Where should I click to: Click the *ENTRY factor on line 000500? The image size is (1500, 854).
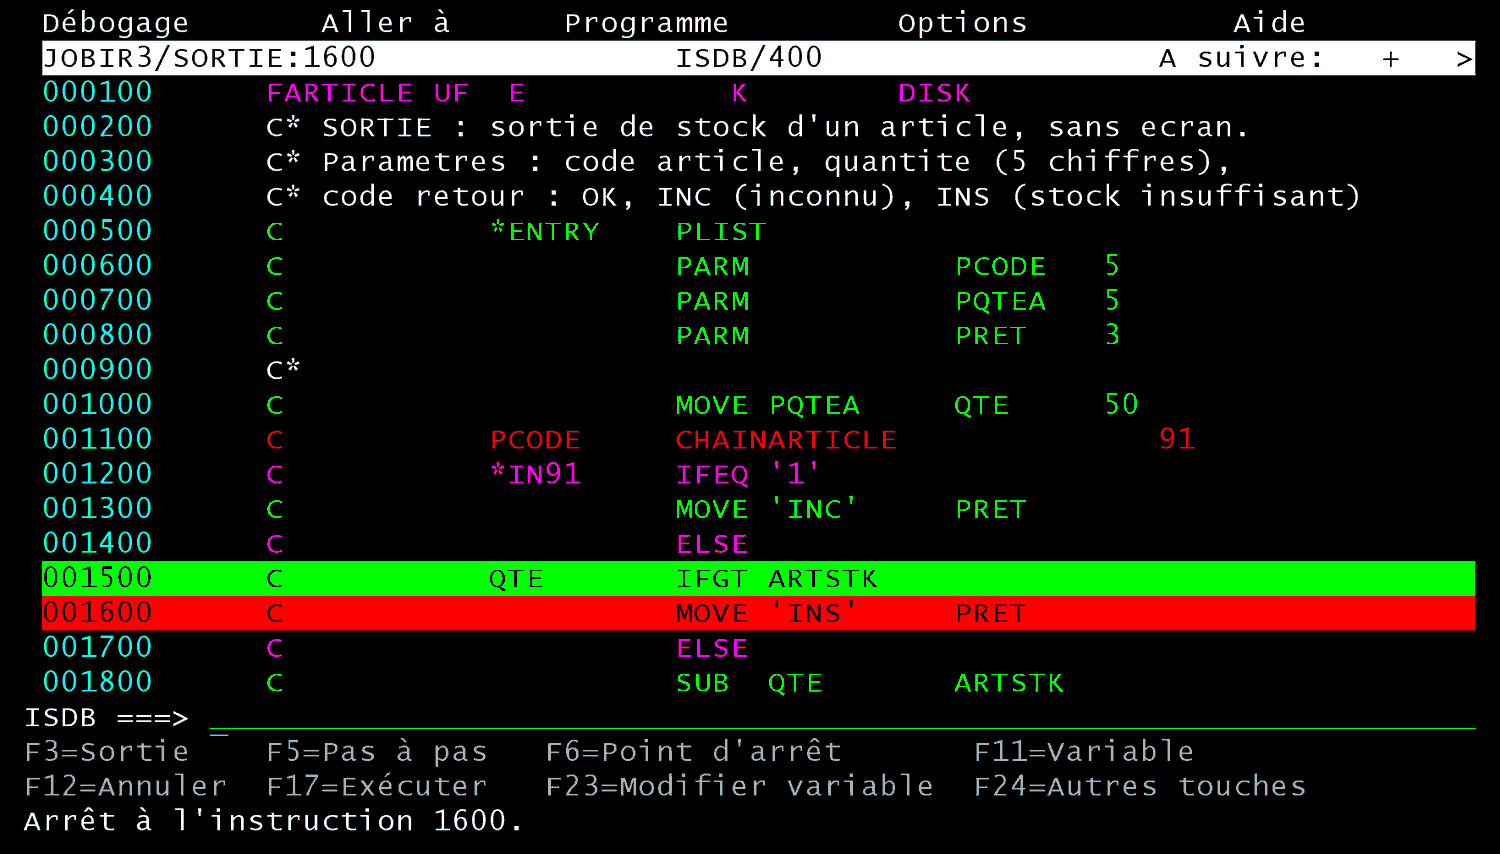[544, 231]
